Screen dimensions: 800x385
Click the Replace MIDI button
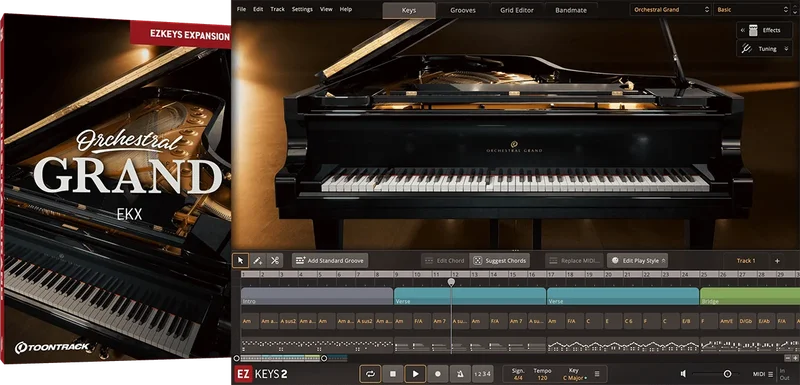(575, 261)
